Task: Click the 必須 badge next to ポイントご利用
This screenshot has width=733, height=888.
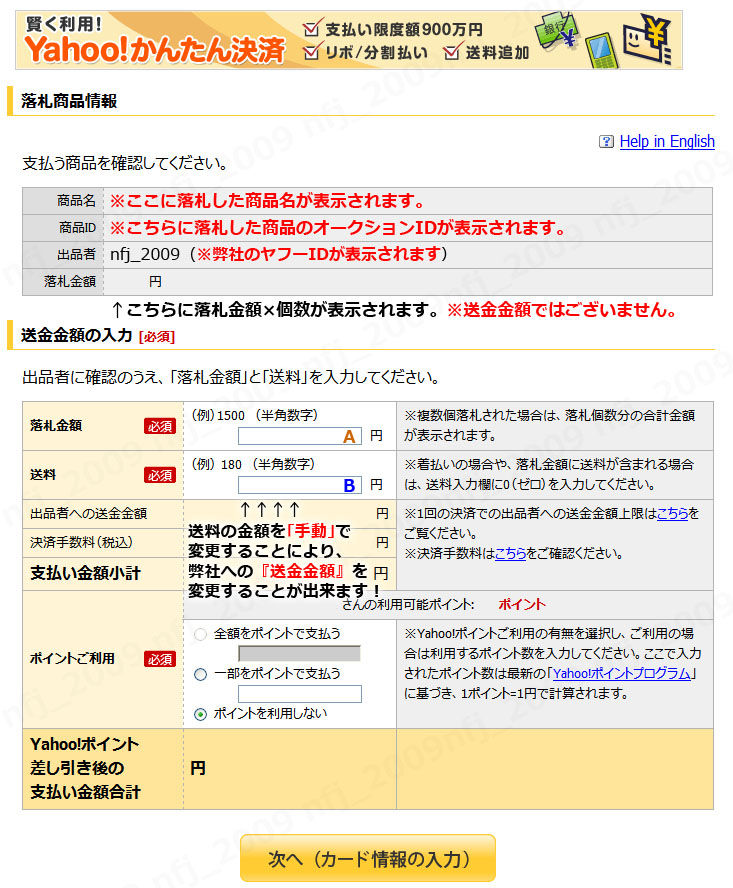Action: point(160,659)
